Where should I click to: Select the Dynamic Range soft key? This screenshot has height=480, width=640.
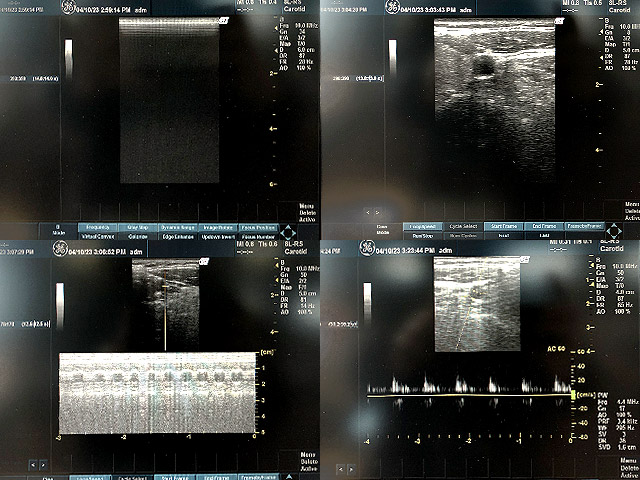(x=178, y=227)
